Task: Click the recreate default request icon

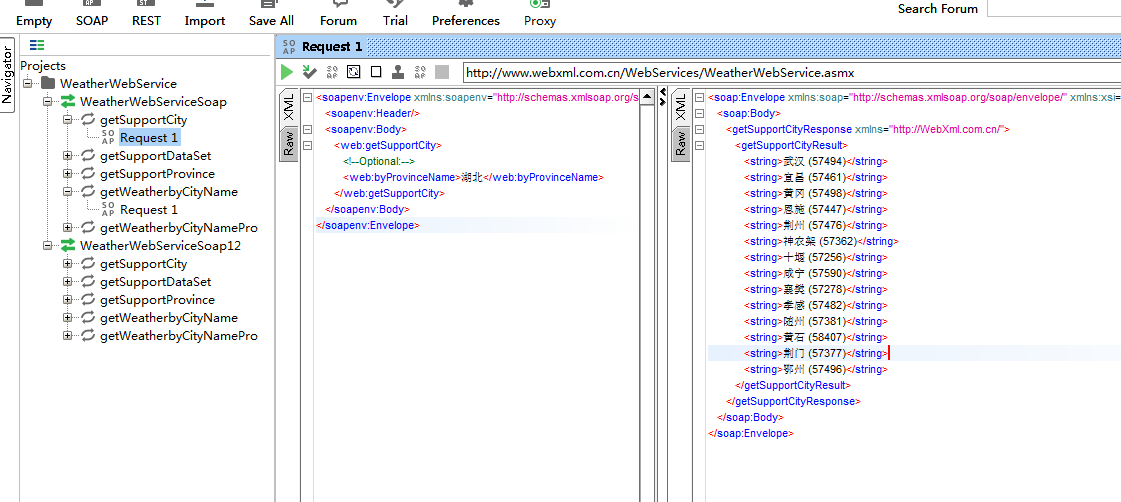Action: [354, 72]
